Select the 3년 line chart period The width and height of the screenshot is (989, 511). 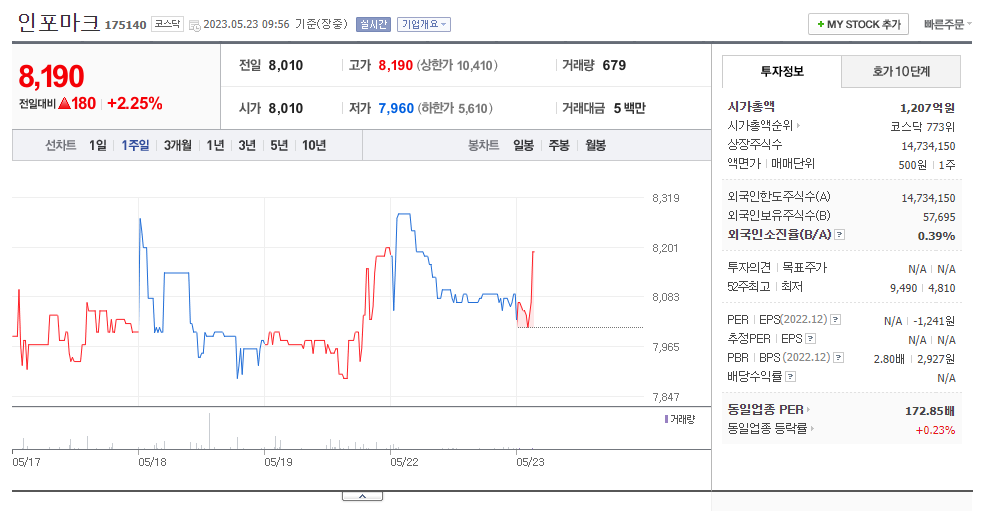coord(247,145)
